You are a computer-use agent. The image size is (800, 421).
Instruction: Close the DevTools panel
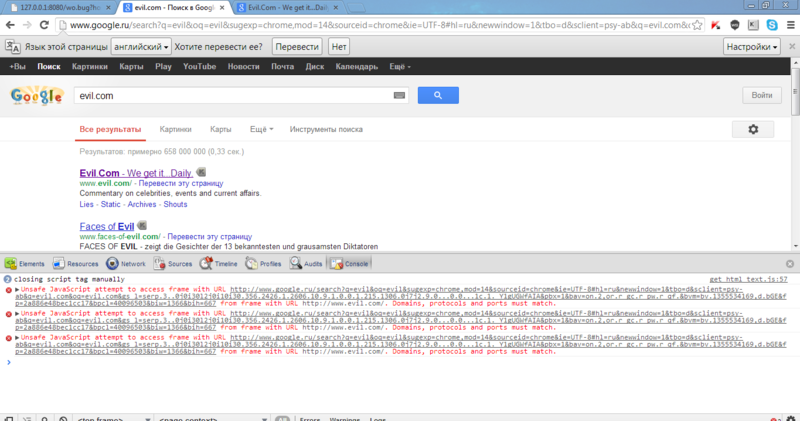(x=790, y=264)
